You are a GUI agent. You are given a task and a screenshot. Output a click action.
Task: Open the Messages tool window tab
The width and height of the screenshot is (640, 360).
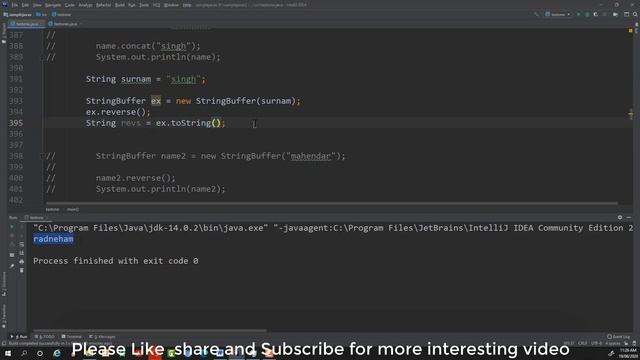click(x=102, y=337)
